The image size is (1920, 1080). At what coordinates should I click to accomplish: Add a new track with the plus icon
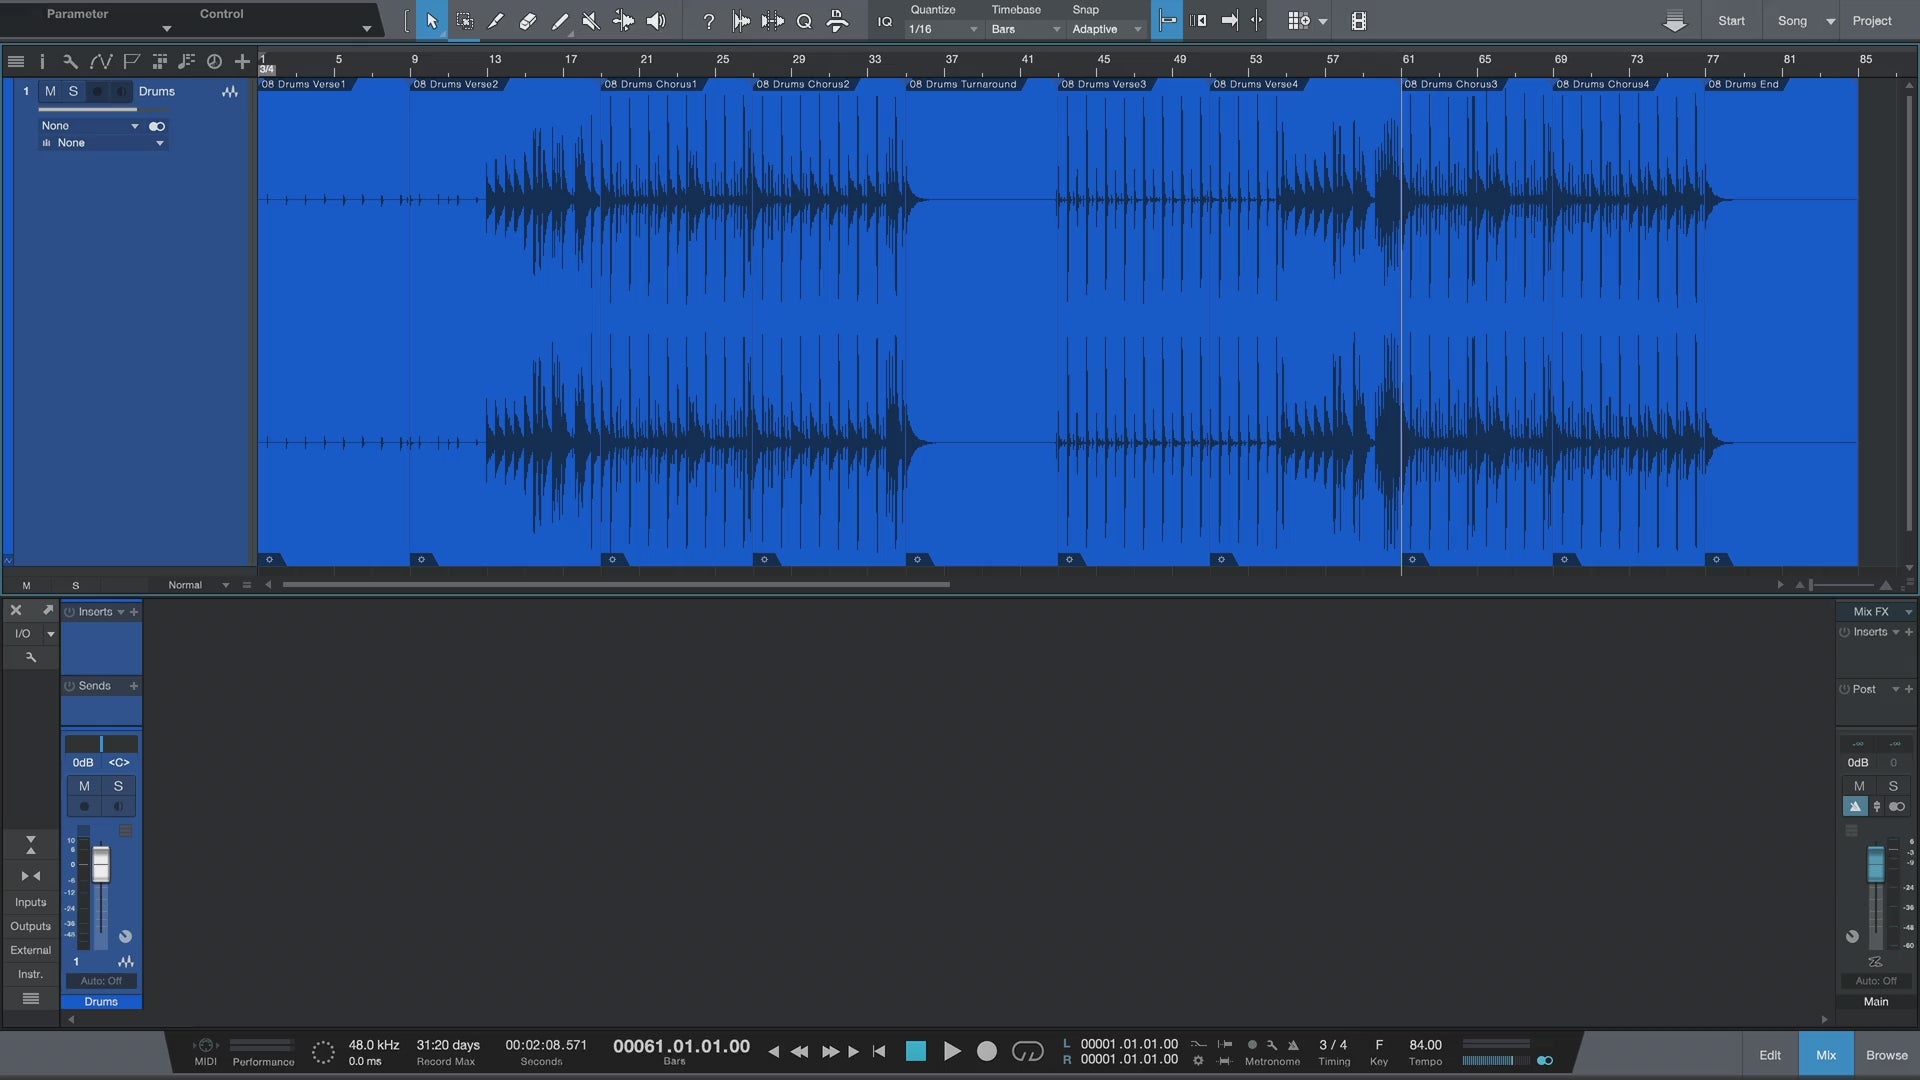(x=242, y=62)
